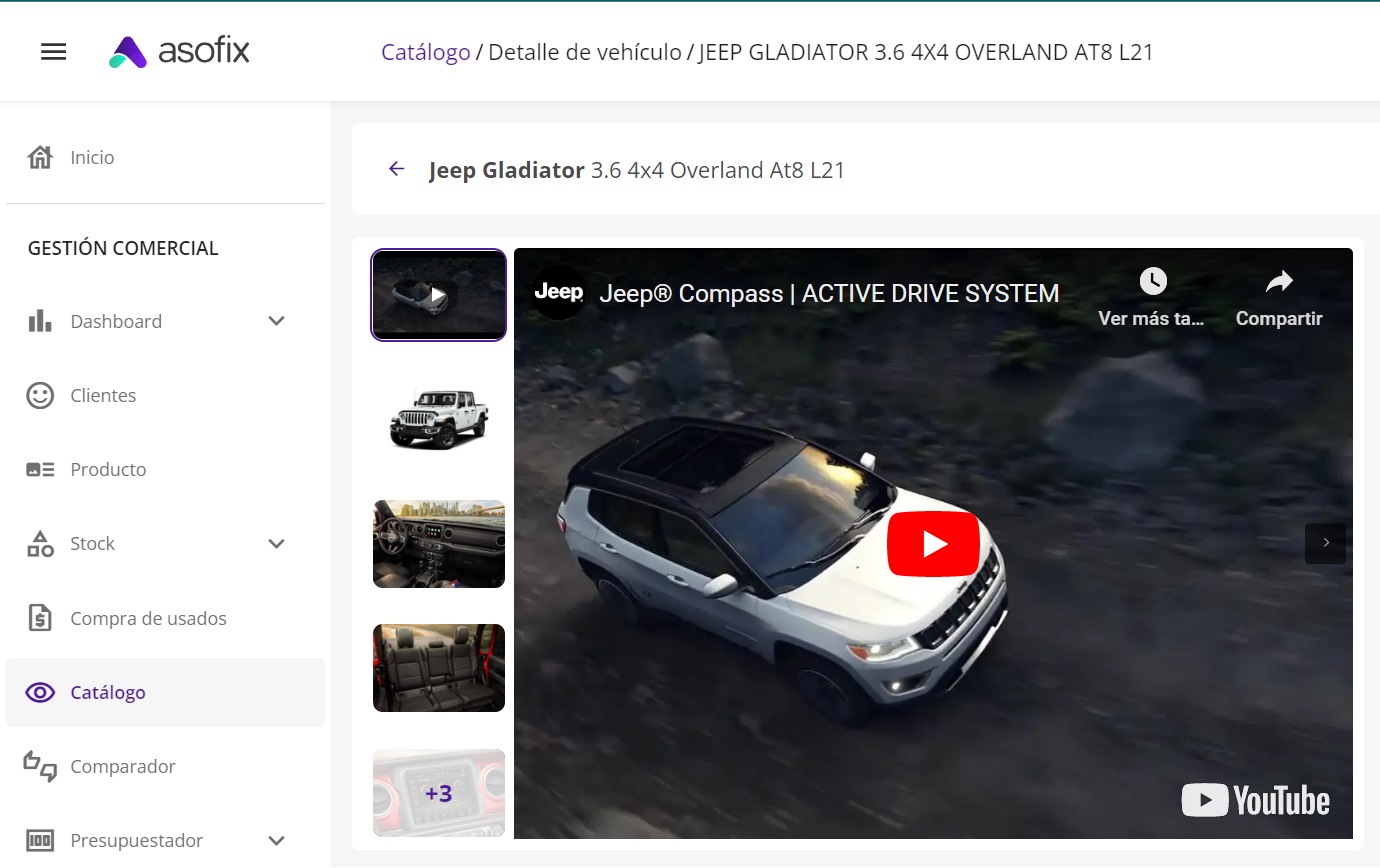Click the Compra de usados dollar icon

40,618
